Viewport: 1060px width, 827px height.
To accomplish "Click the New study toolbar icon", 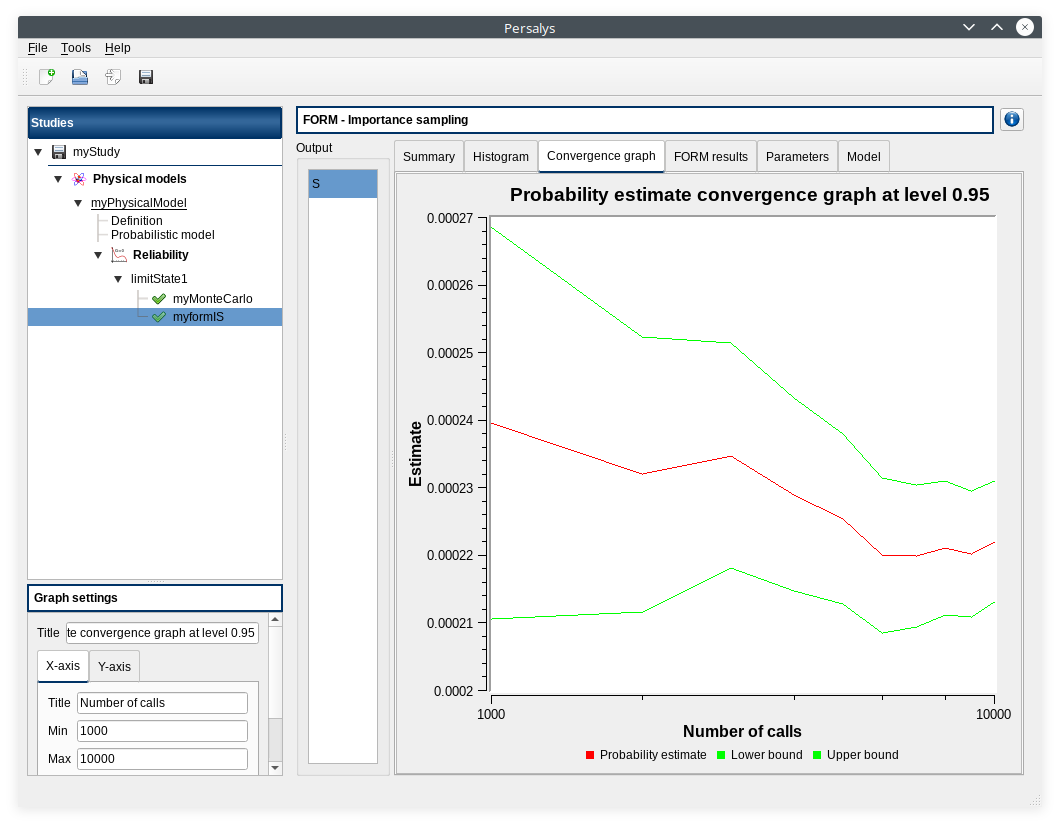I will pyautogui.click(x=47, y=77).
